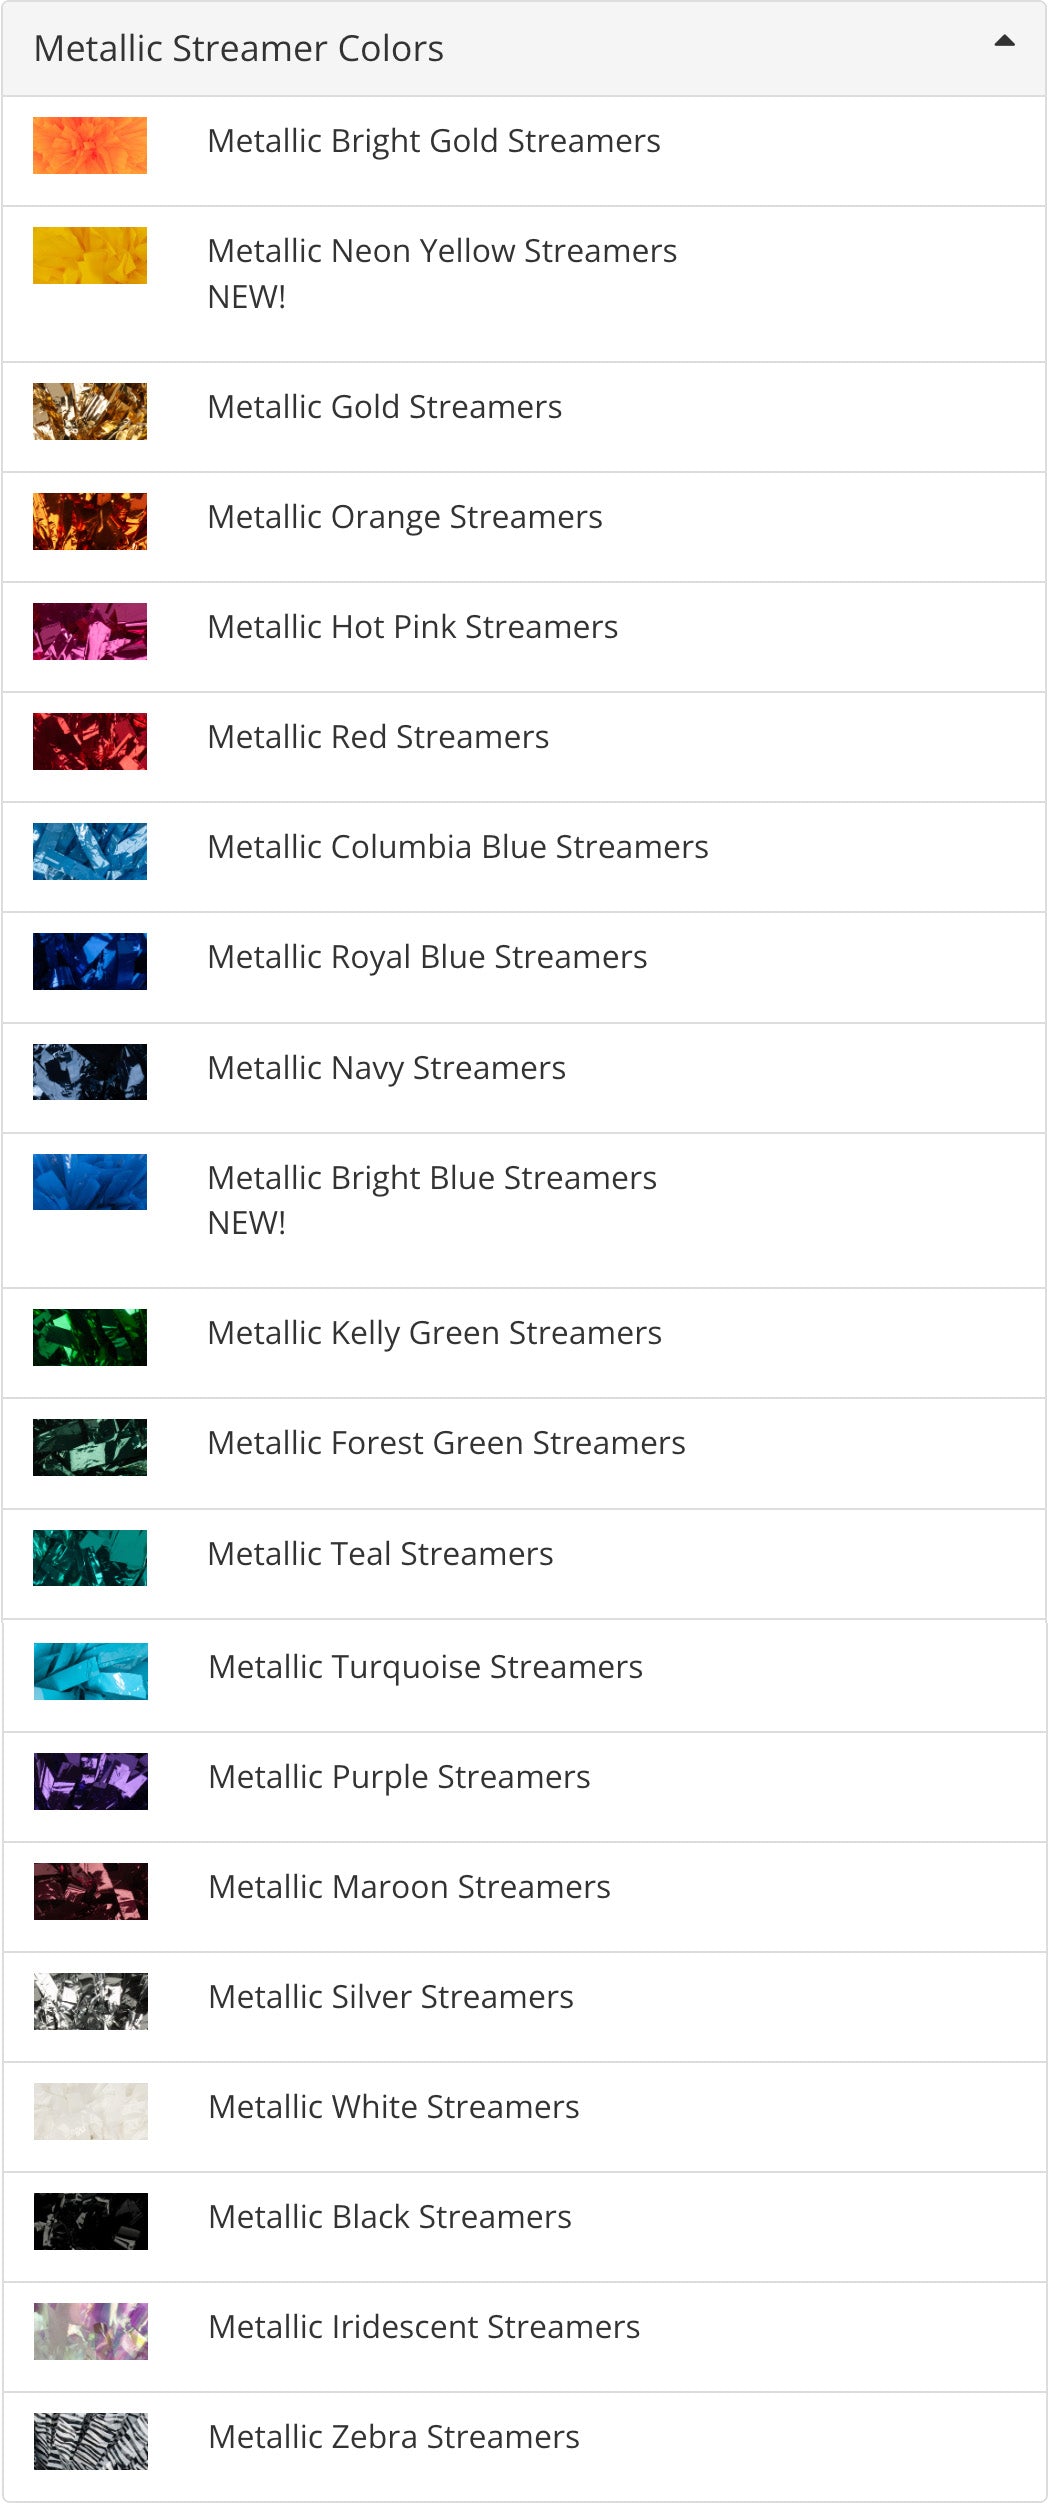This screenshot has height=2507, width=1050.
Task: Pick the Neon Yellow streamer swatch
Action: click(90, 256)
